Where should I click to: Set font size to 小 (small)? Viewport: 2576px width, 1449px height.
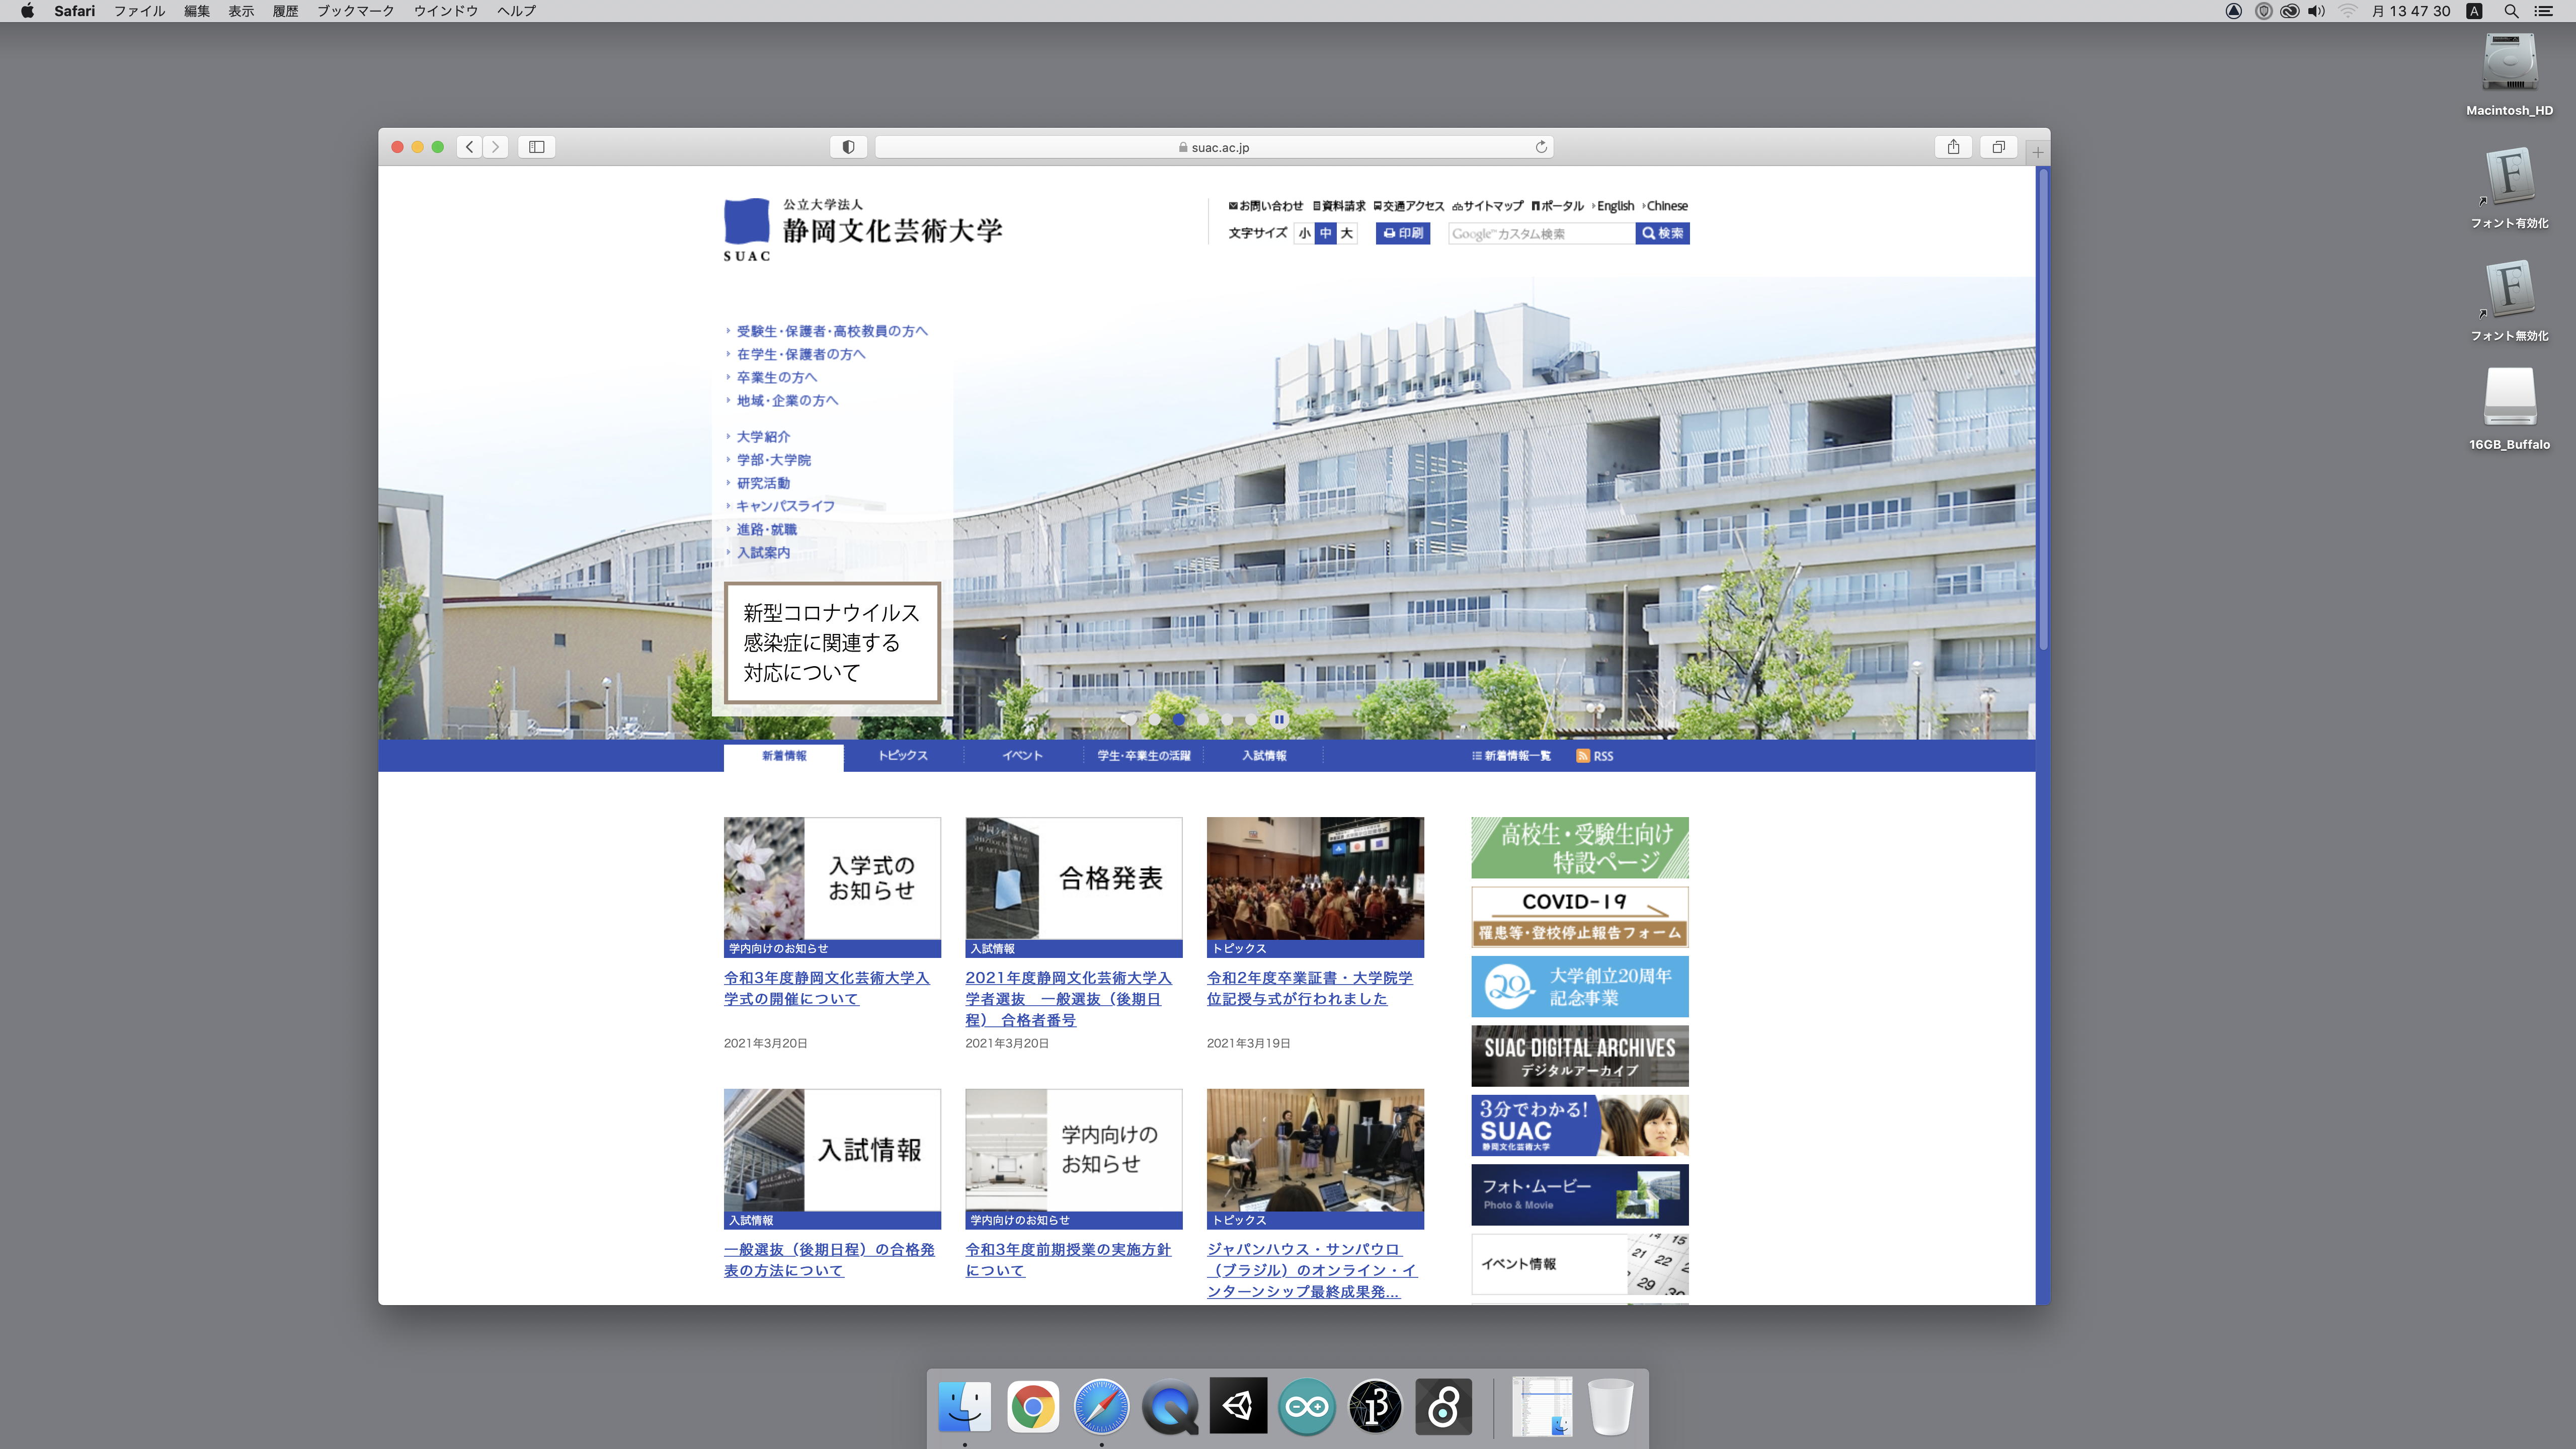1304,233
